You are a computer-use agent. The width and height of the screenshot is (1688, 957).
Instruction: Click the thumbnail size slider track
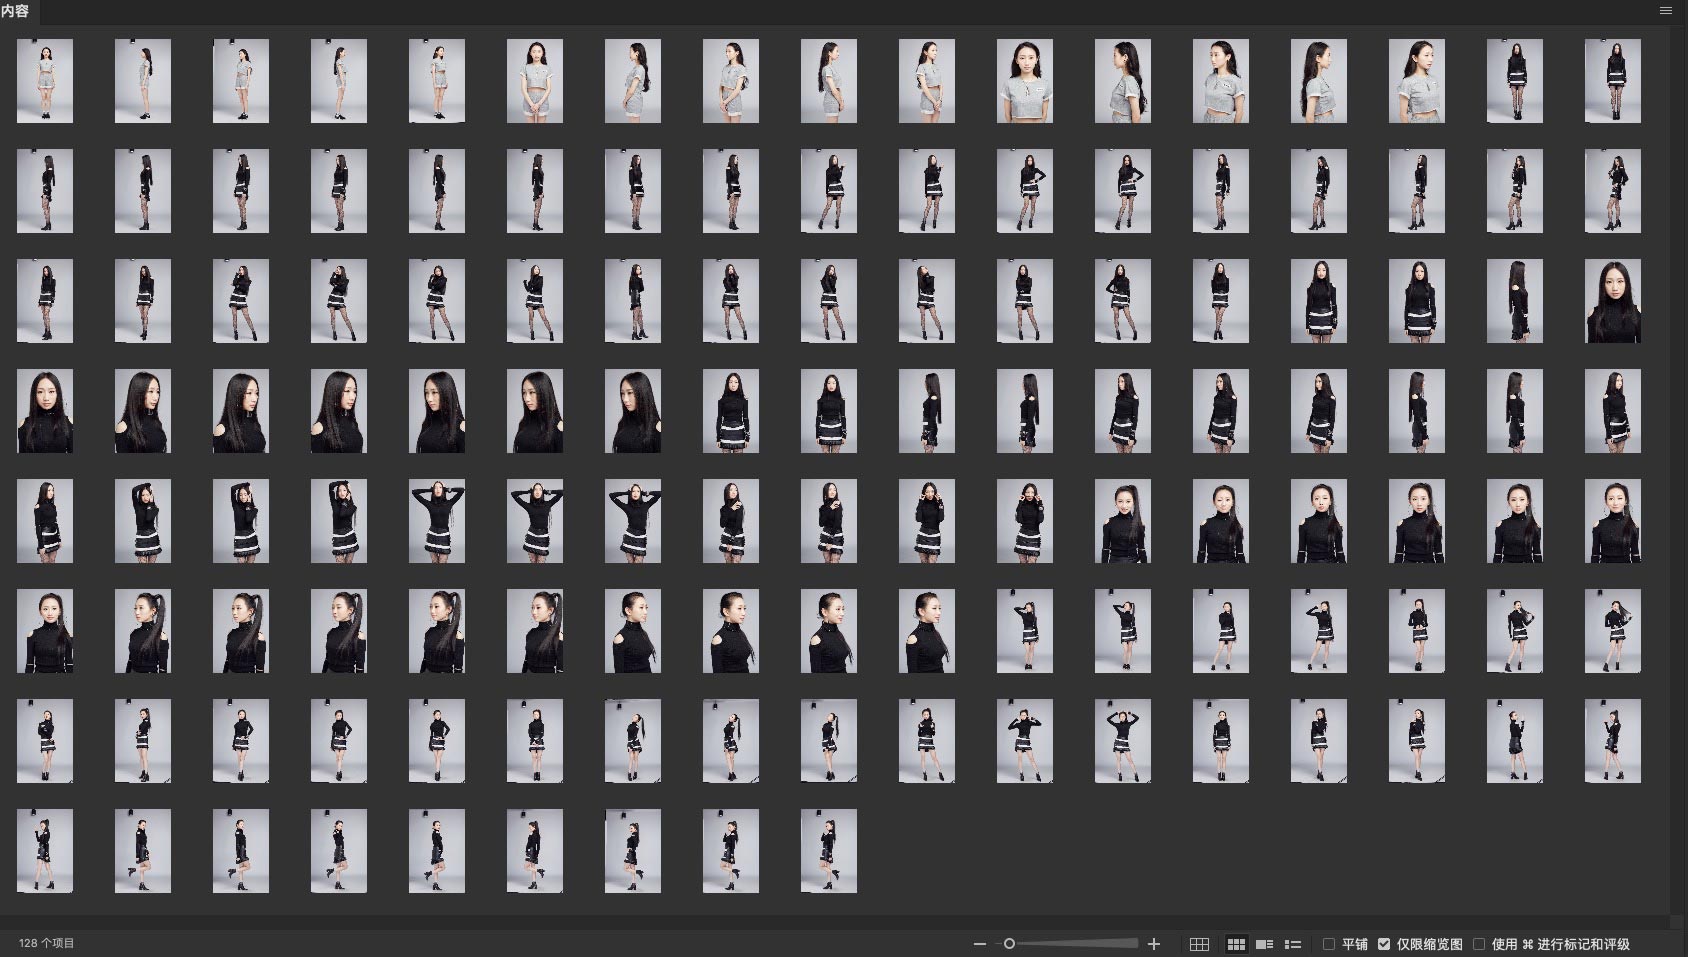pyautogui.click(x=1080, y=944)
